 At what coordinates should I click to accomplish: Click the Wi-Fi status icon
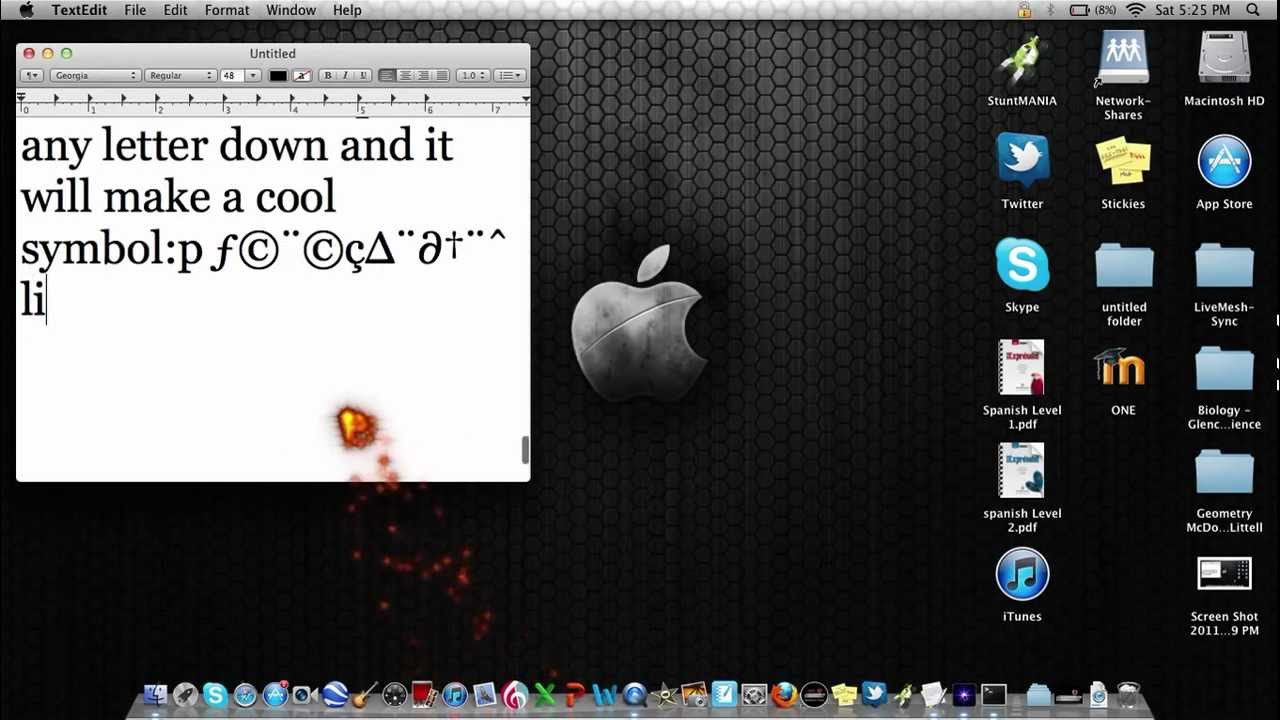click(1135, 10)
